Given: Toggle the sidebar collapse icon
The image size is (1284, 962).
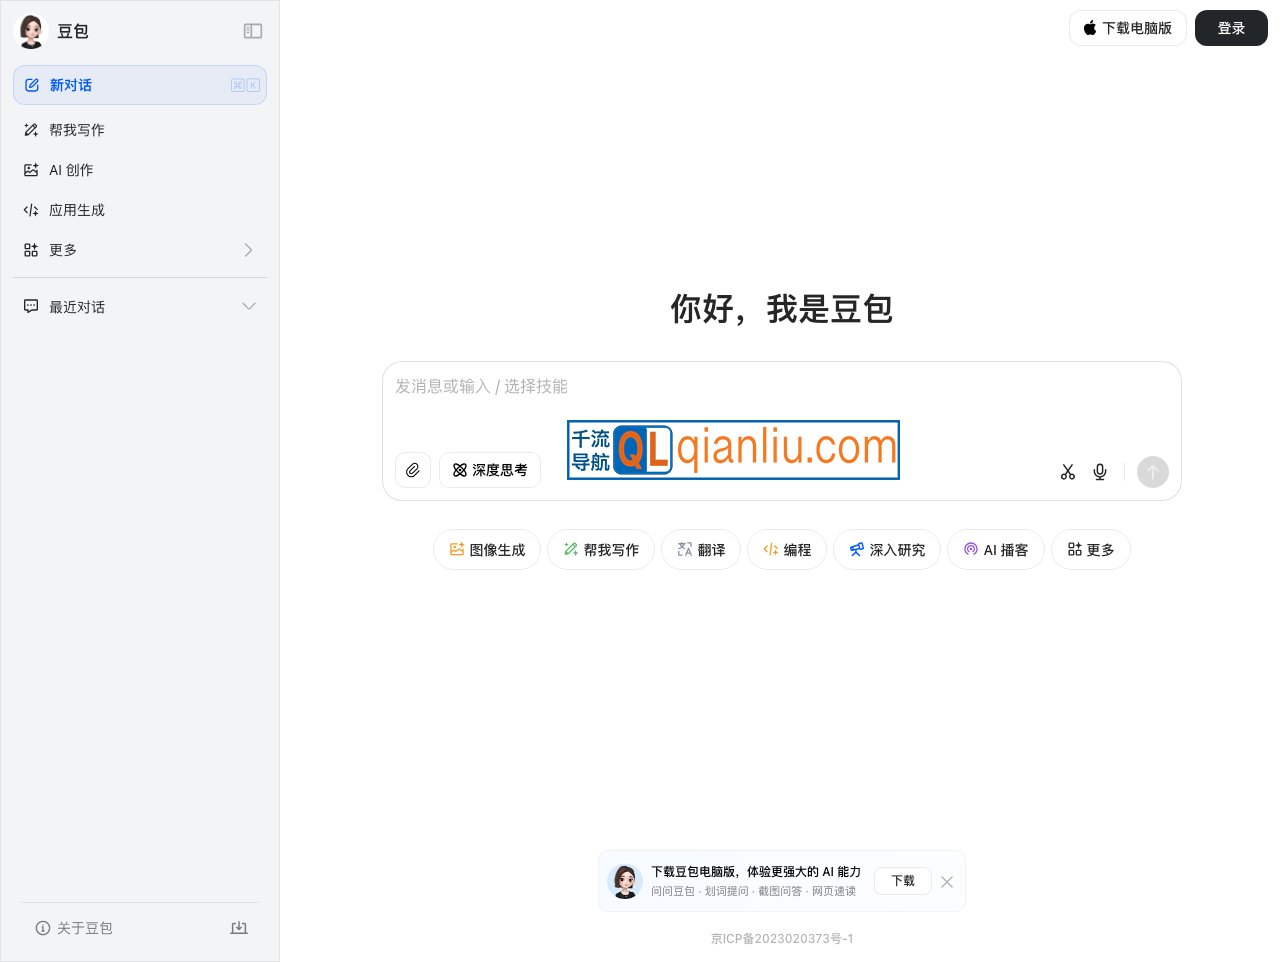Looking at the screenshot, I should (253, 31).
